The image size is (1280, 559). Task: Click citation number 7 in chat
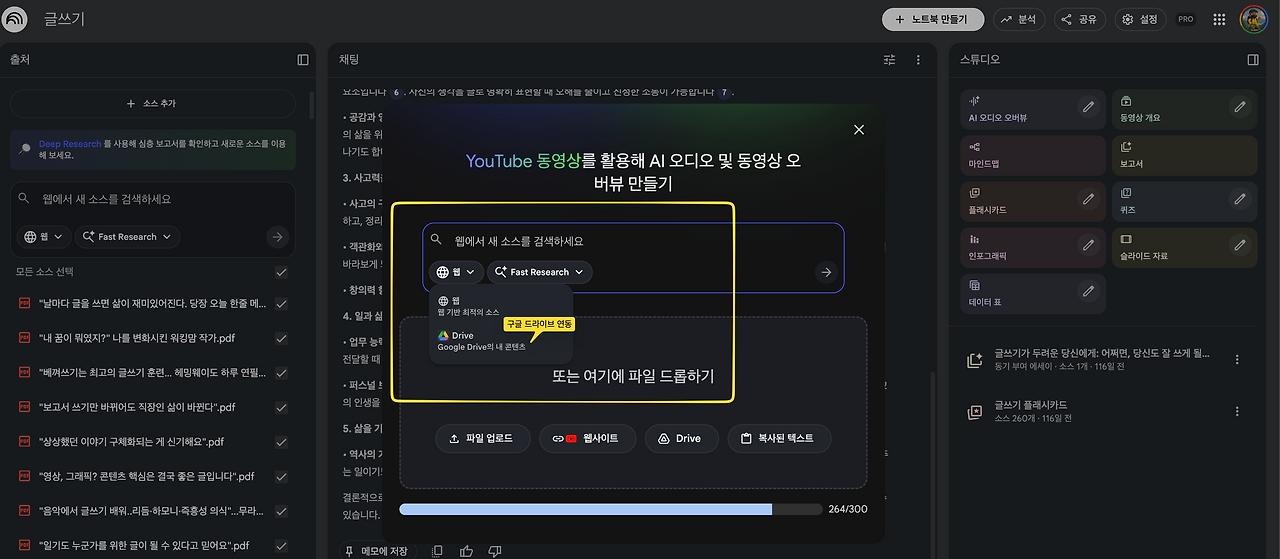click(724, 92)
